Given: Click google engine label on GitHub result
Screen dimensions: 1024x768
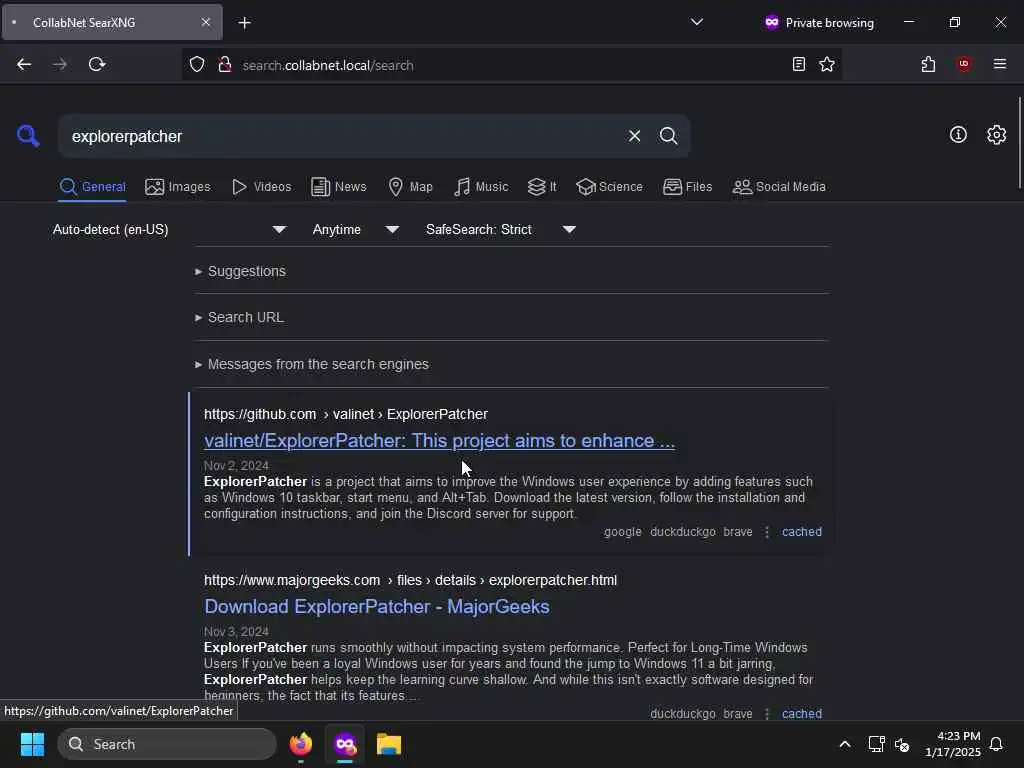Looking at the screenshot, I should click(622, 532).
